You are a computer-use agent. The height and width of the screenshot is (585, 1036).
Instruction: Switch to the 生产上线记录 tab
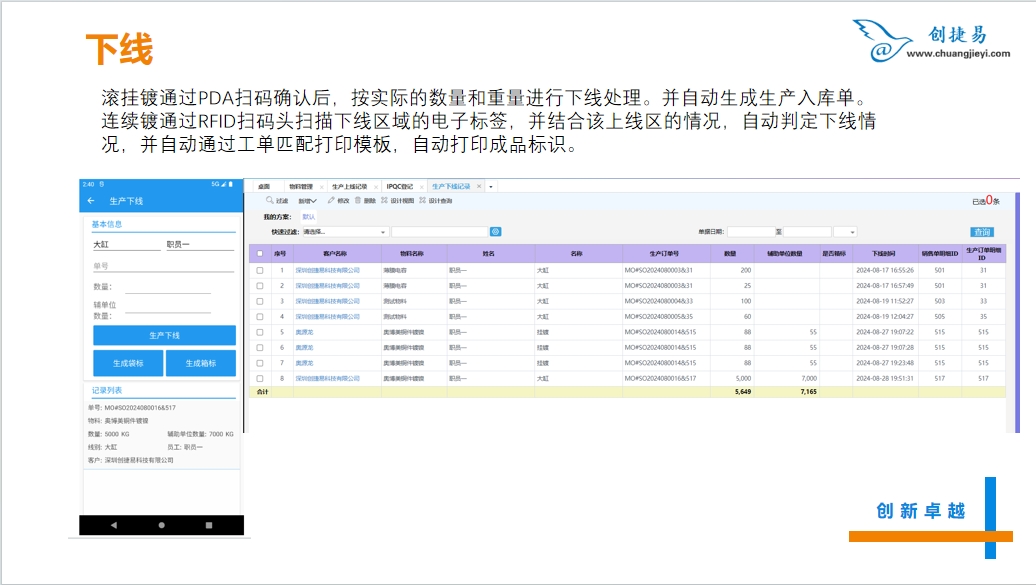point(348,186)
